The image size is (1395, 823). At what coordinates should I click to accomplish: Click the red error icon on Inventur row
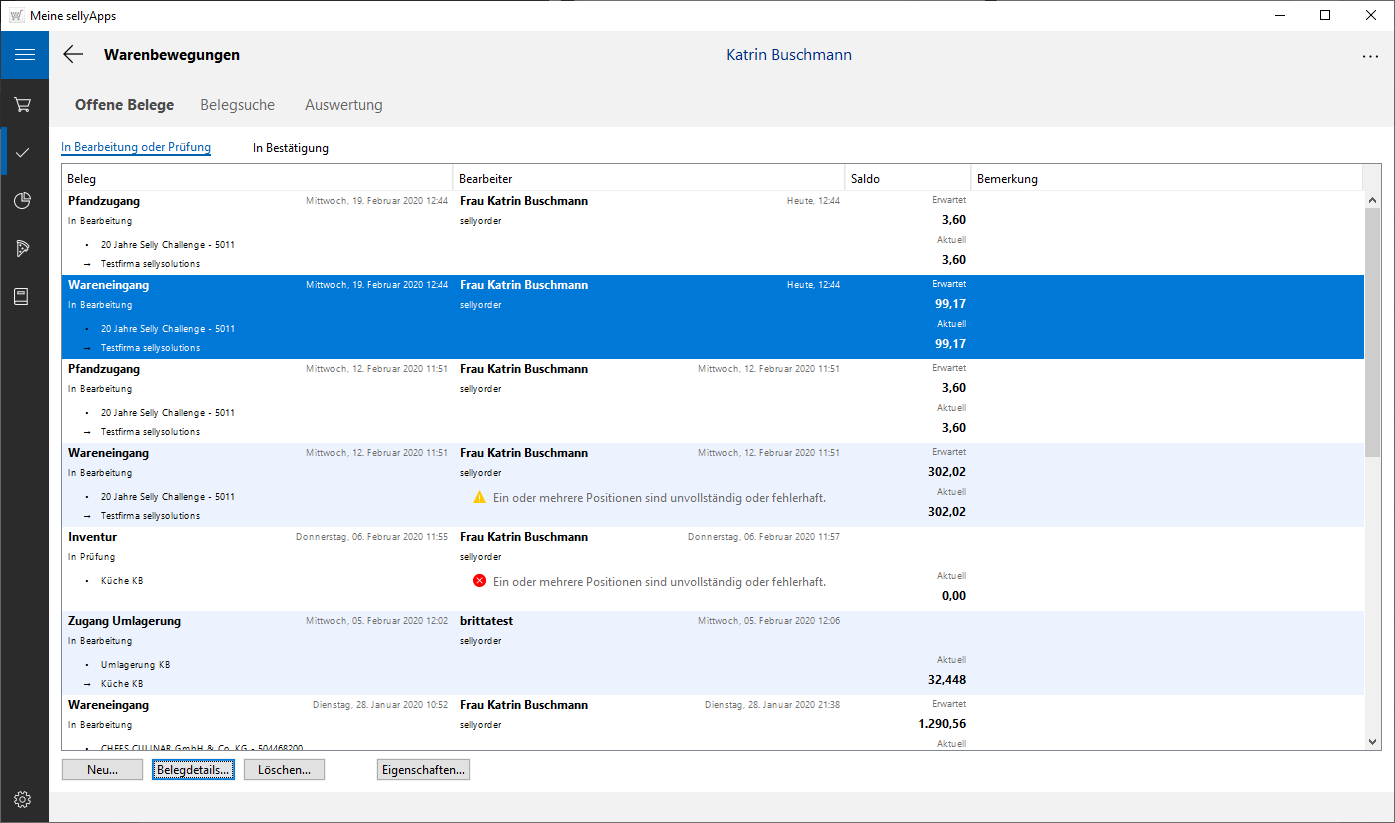click(479, 580)
